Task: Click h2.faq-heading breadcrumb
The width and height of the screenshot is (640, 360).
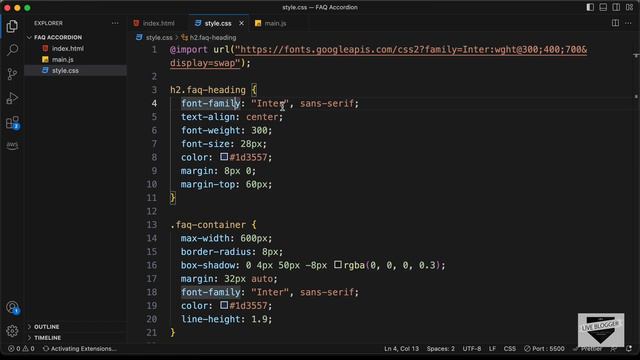Action: pyautogui.click(x=213, y=38)
